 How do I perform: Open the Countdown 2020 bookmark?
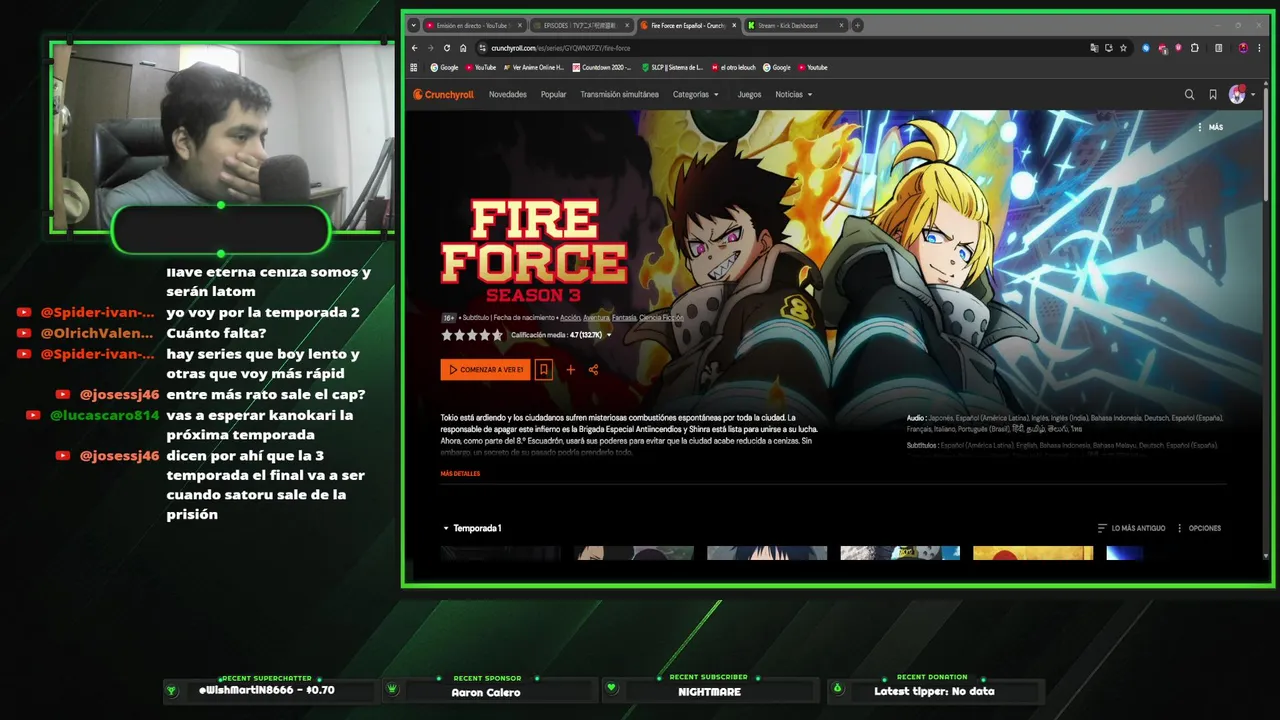(602, 68)
